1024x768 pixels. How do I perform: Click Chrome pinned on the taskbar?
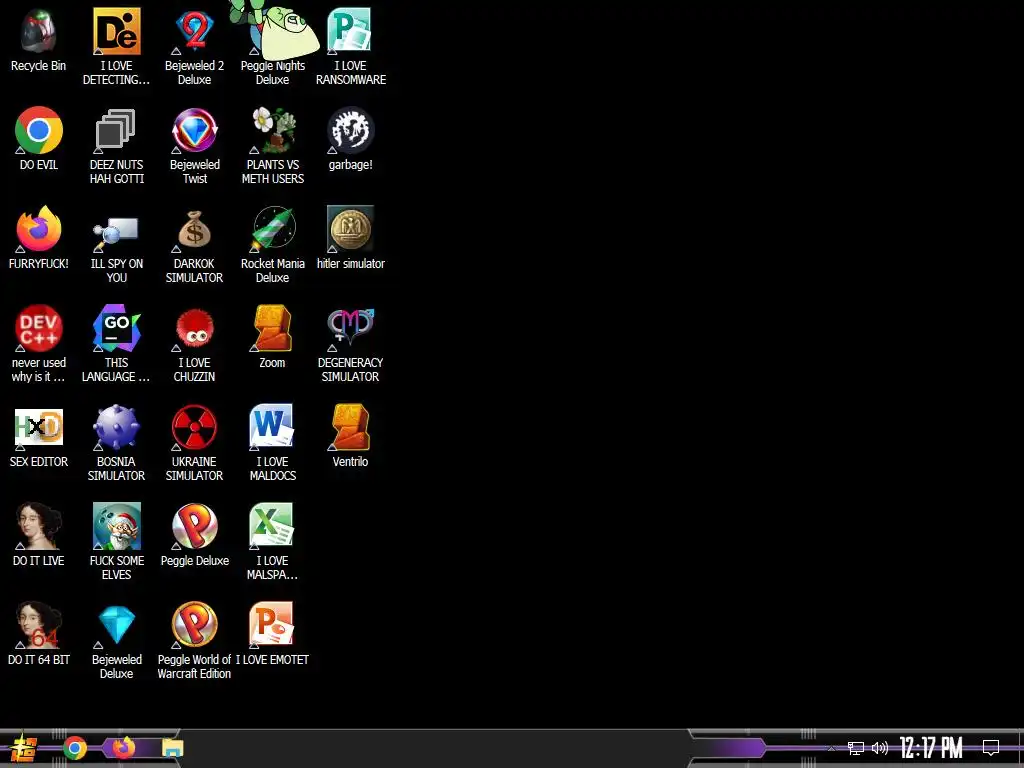75,748
